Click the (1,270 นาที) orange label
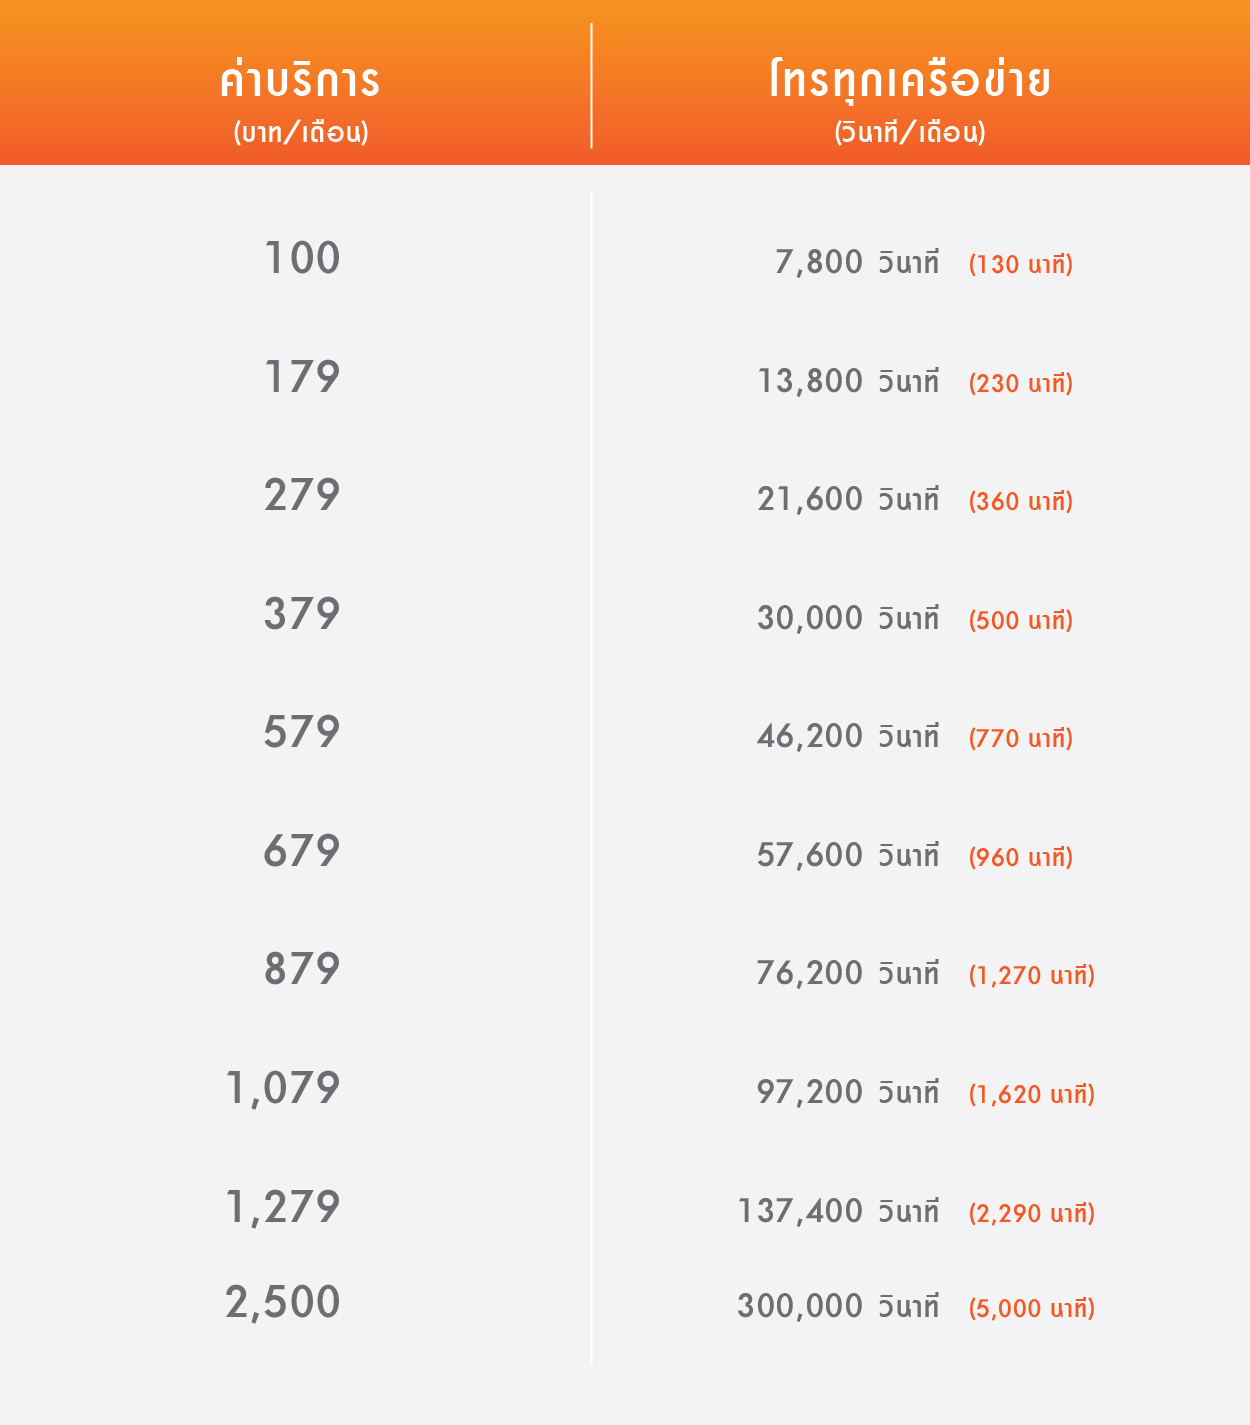The image size is (1250, 1425). 1031,975
